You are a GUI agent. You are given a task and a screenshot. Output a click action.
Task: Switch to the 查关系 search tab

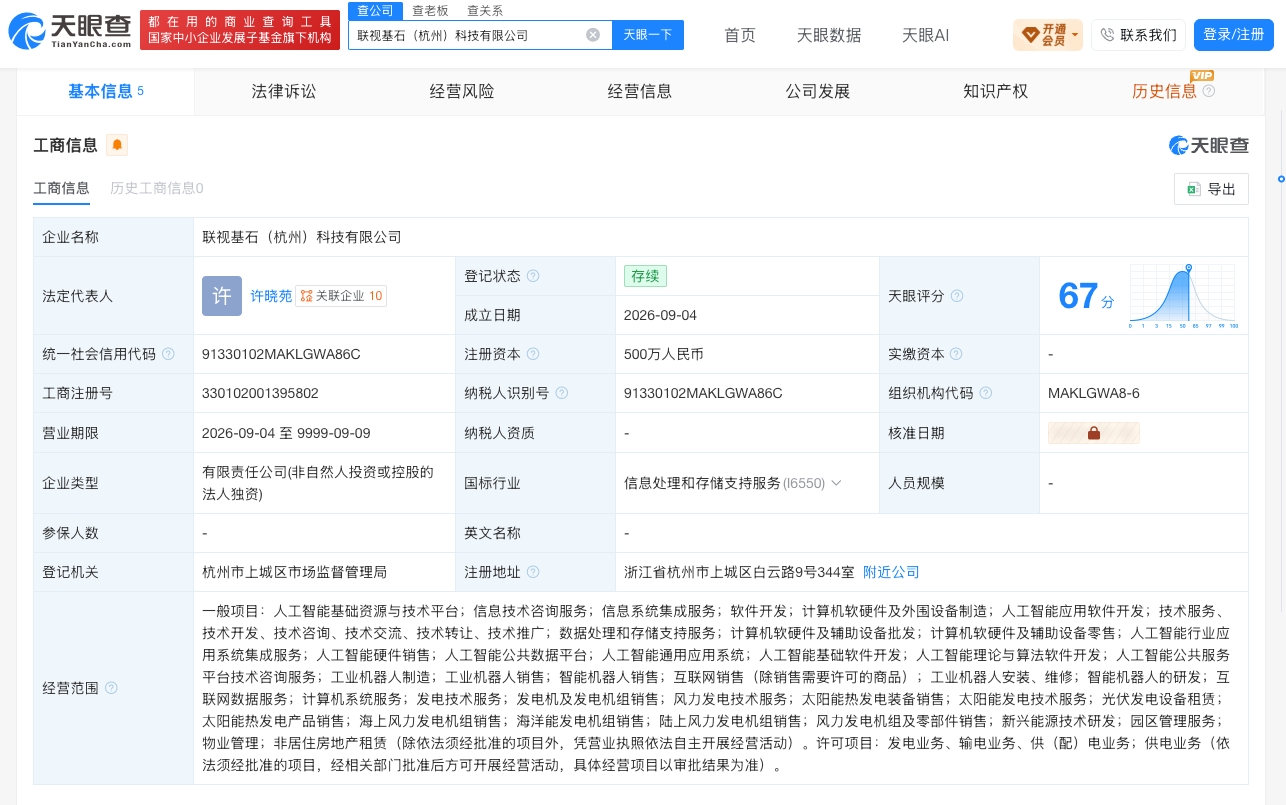(485, 10)
